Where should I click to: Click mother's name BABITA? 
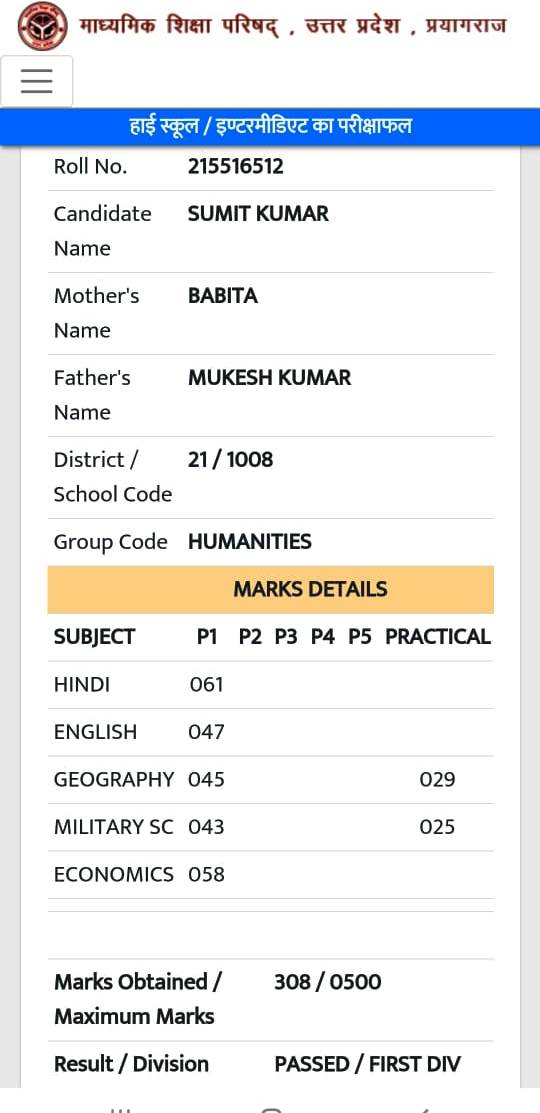tap(223, 296)
